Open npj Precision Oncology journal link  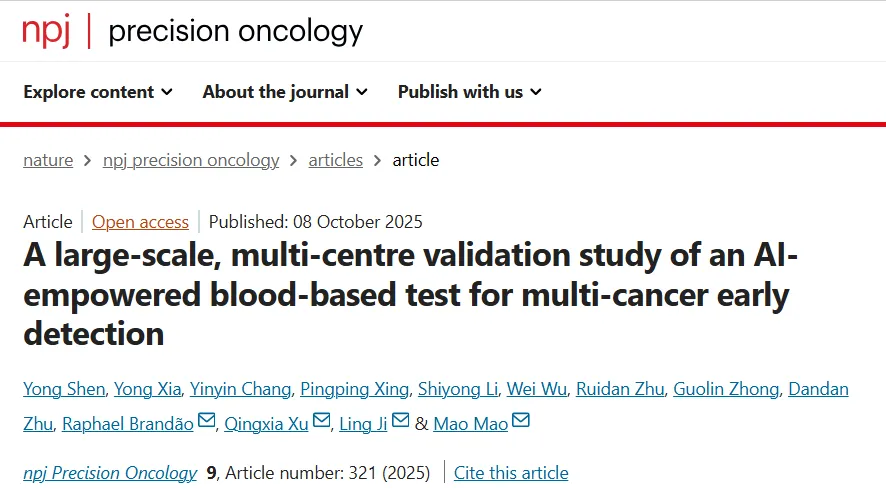[110, 473]
